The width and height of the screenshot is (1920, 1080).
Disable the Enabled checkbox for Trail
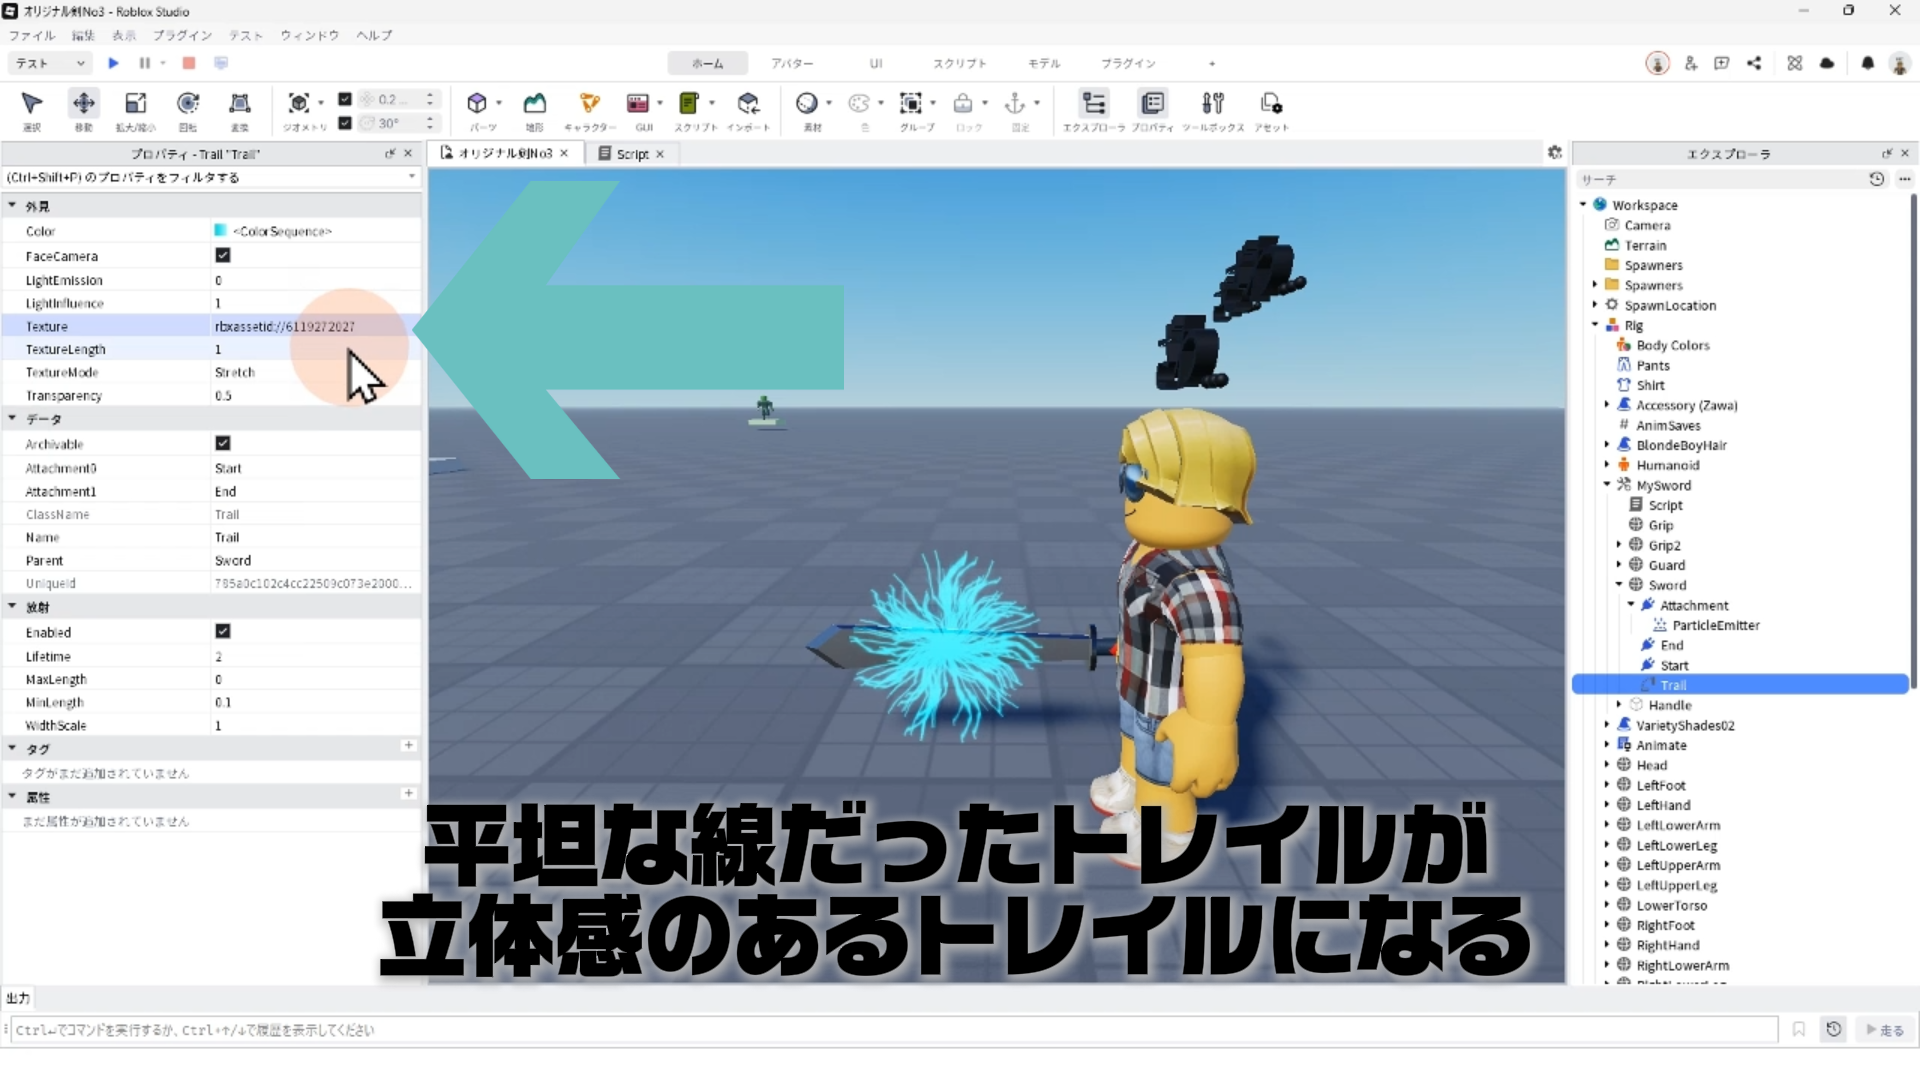(x=222, y=631)
